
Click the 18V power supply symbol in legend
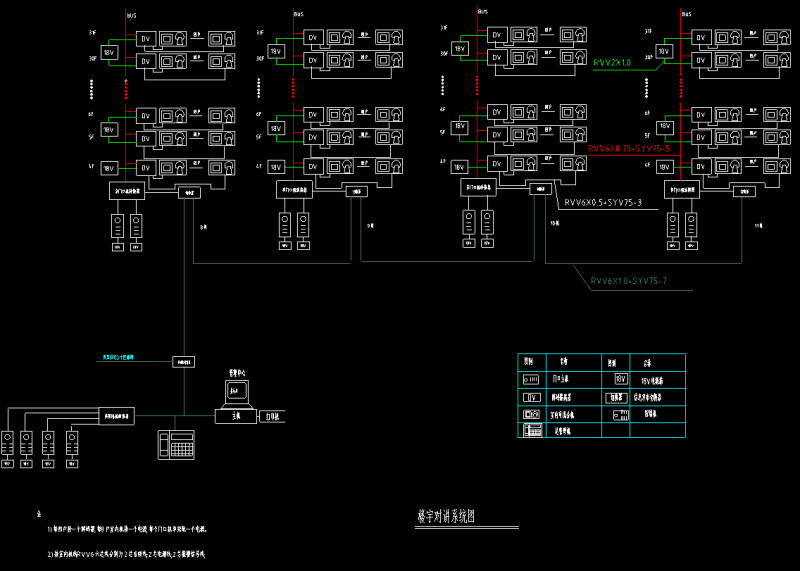(x=620, y=379)
